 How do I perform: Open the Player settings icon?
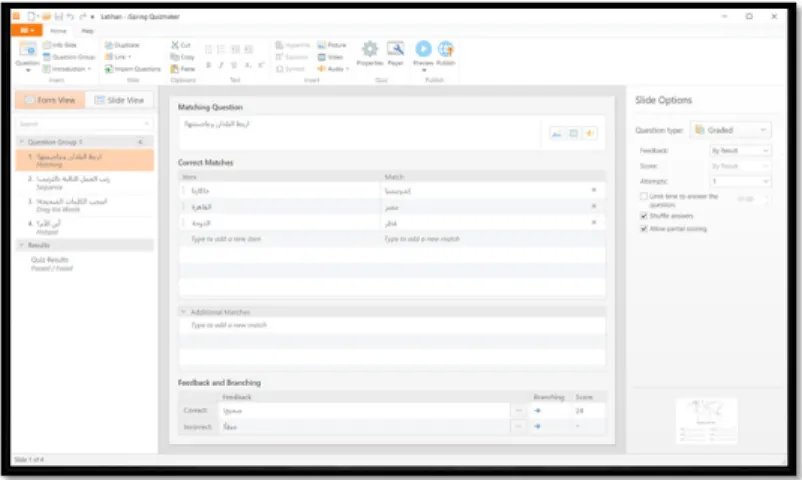coord(395,49)
